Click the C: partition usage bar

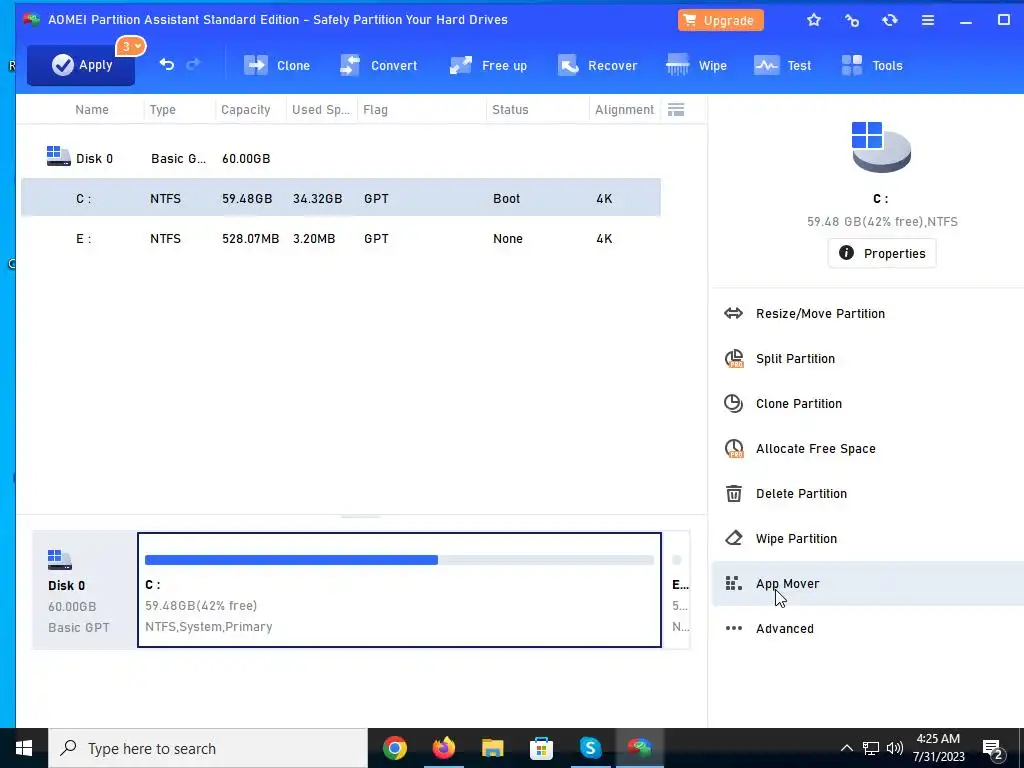[x=399, y=560]
